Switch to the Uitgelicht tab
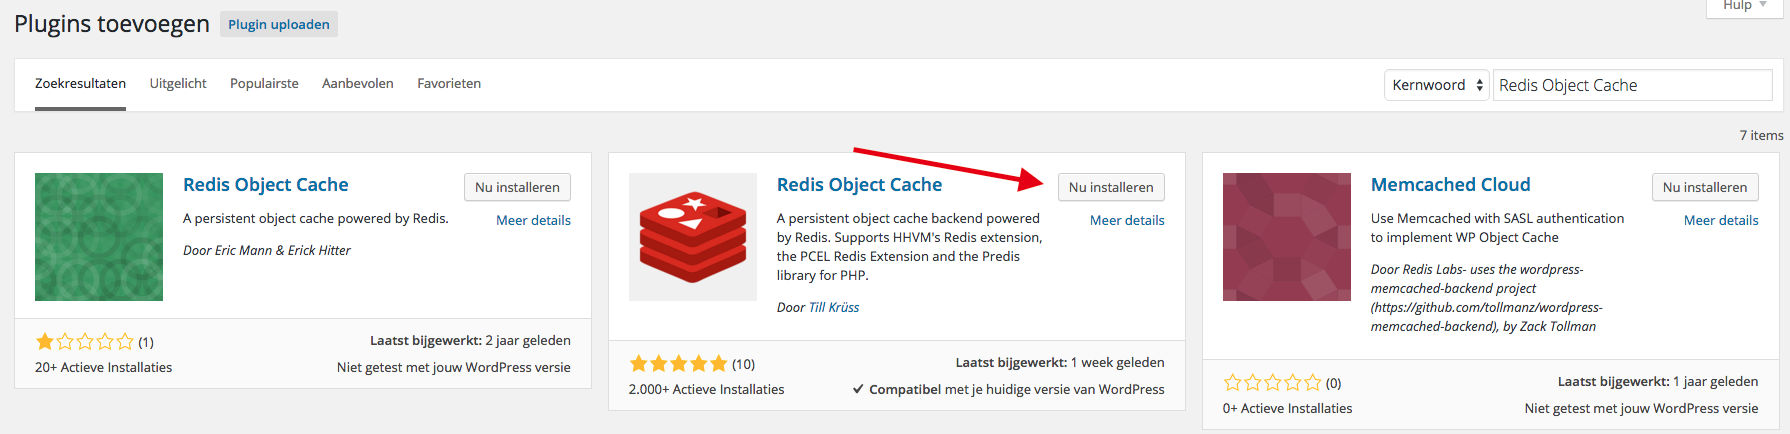The image size is (1790, 434). pyautogui.click(x=178, y=84)
